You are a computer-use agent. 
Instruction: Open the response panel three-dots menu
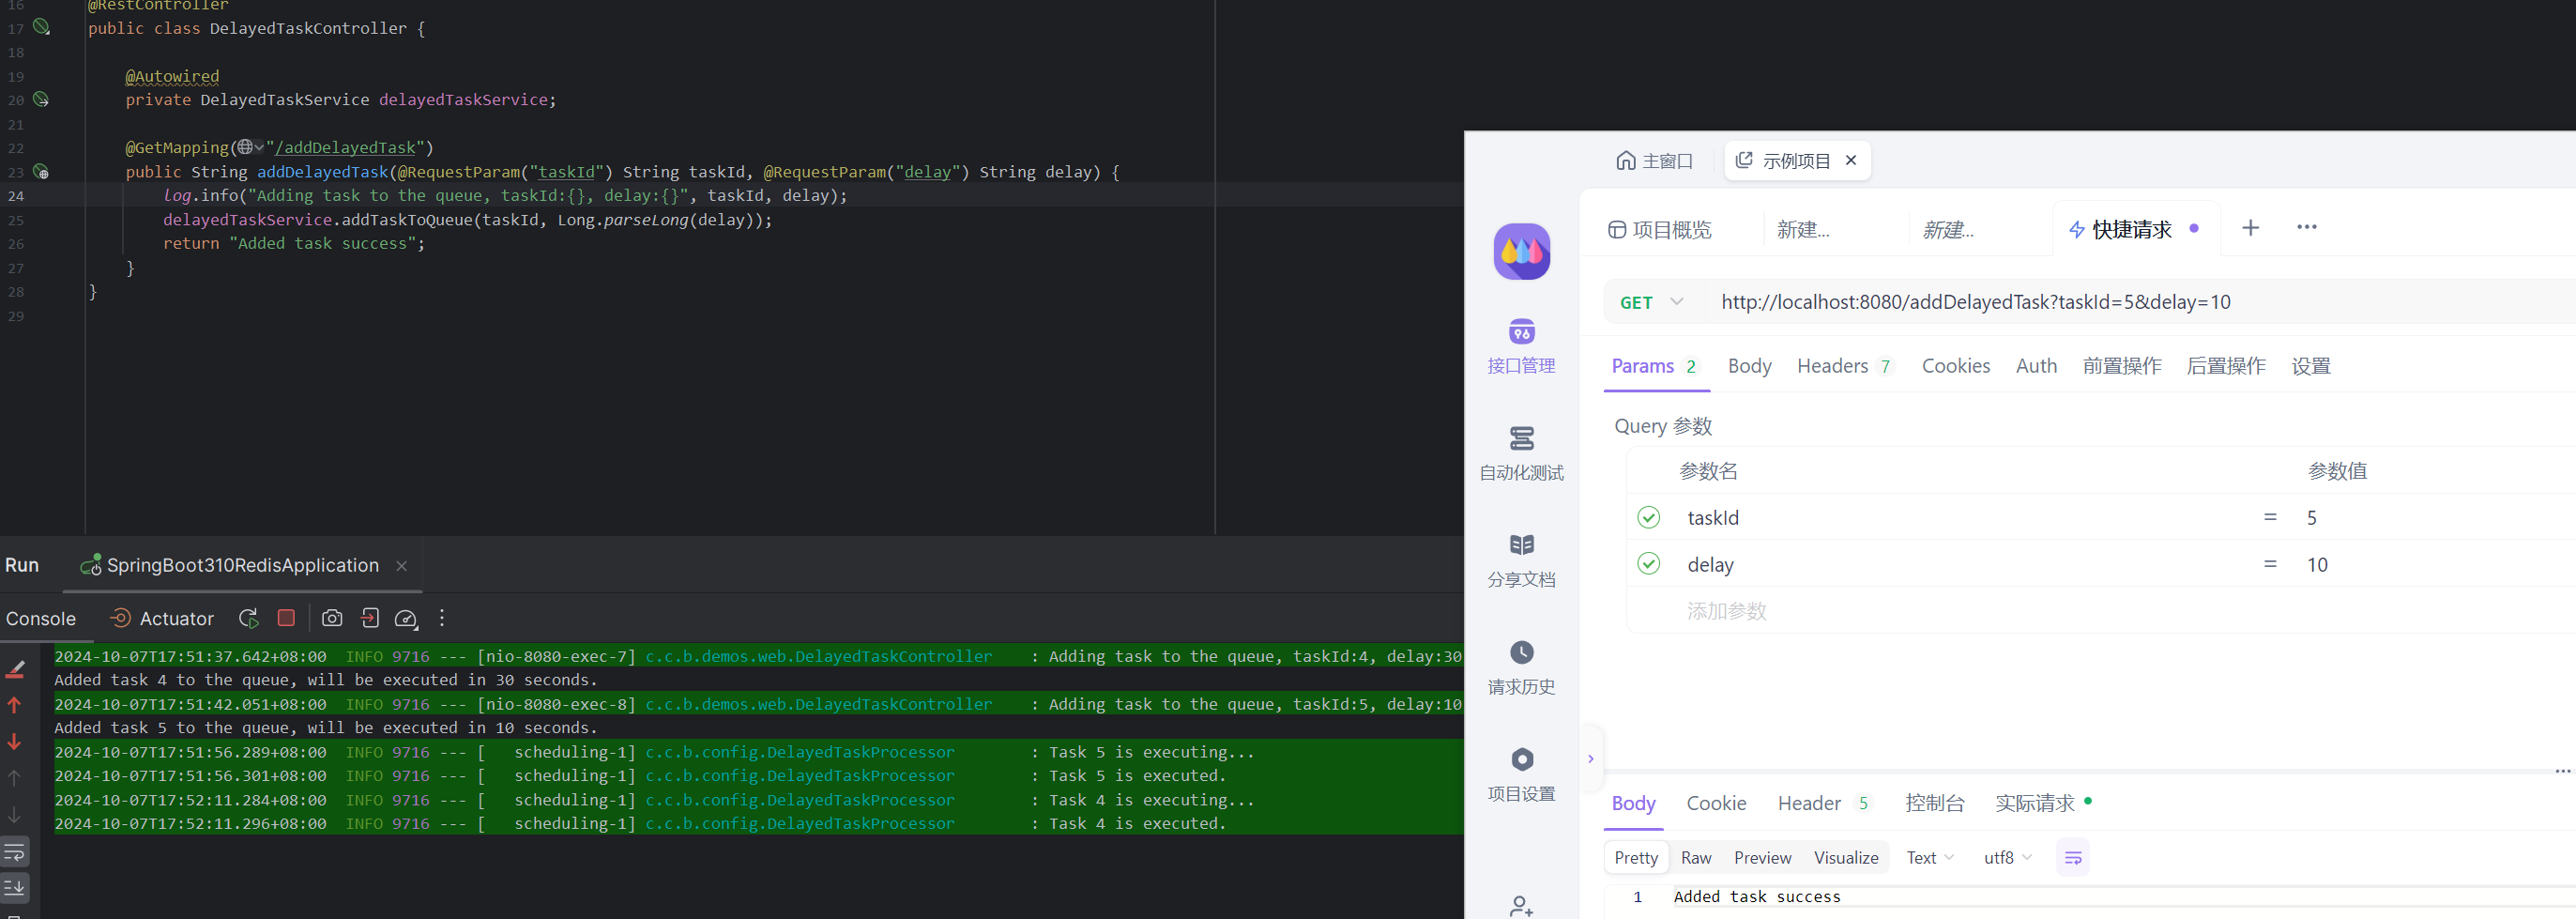click(2562, 771)
